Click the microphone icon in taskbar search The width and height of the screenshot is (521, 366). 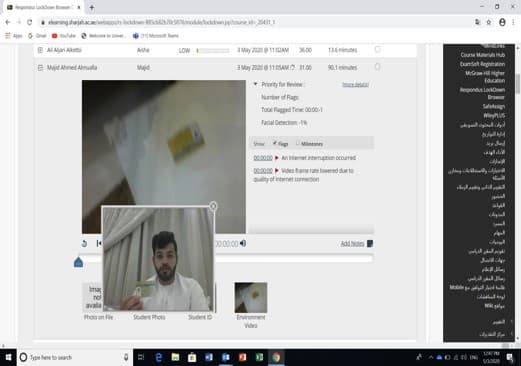tap(126, 357)
